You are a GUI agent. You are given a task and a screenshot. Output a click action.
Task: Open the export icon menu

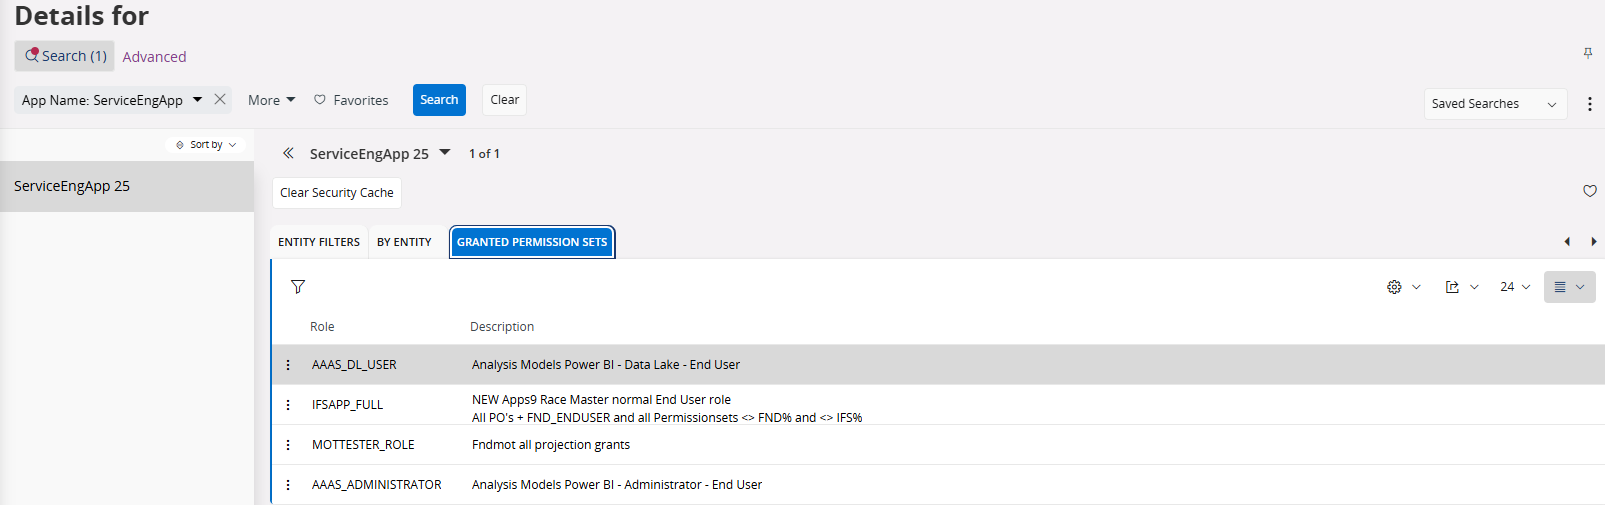(1461, 287)
